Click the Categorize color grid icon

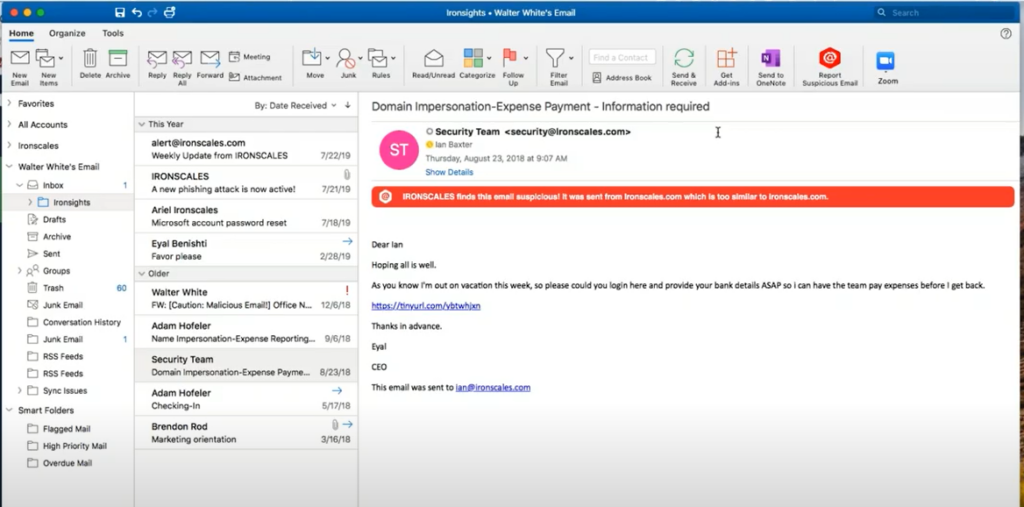point(473,57)
